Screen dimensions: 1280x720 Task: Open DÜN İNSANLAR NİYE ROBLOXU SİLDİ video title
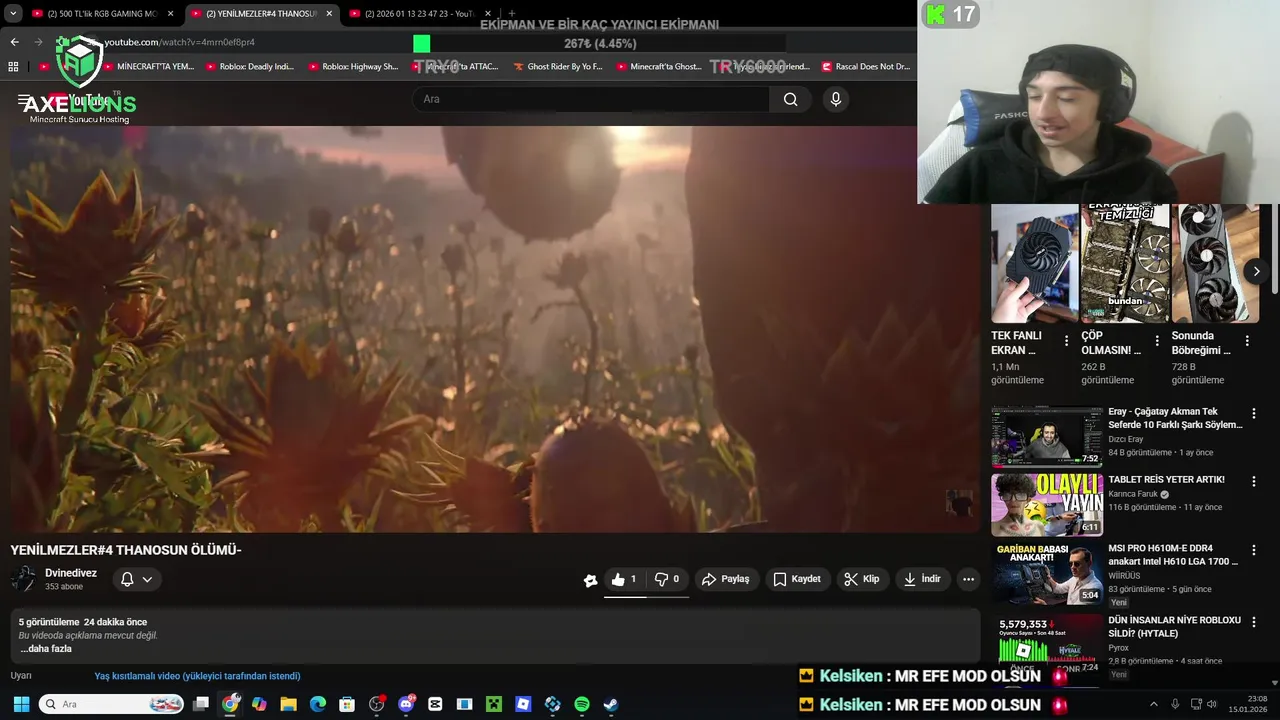tap(1174, 627)
